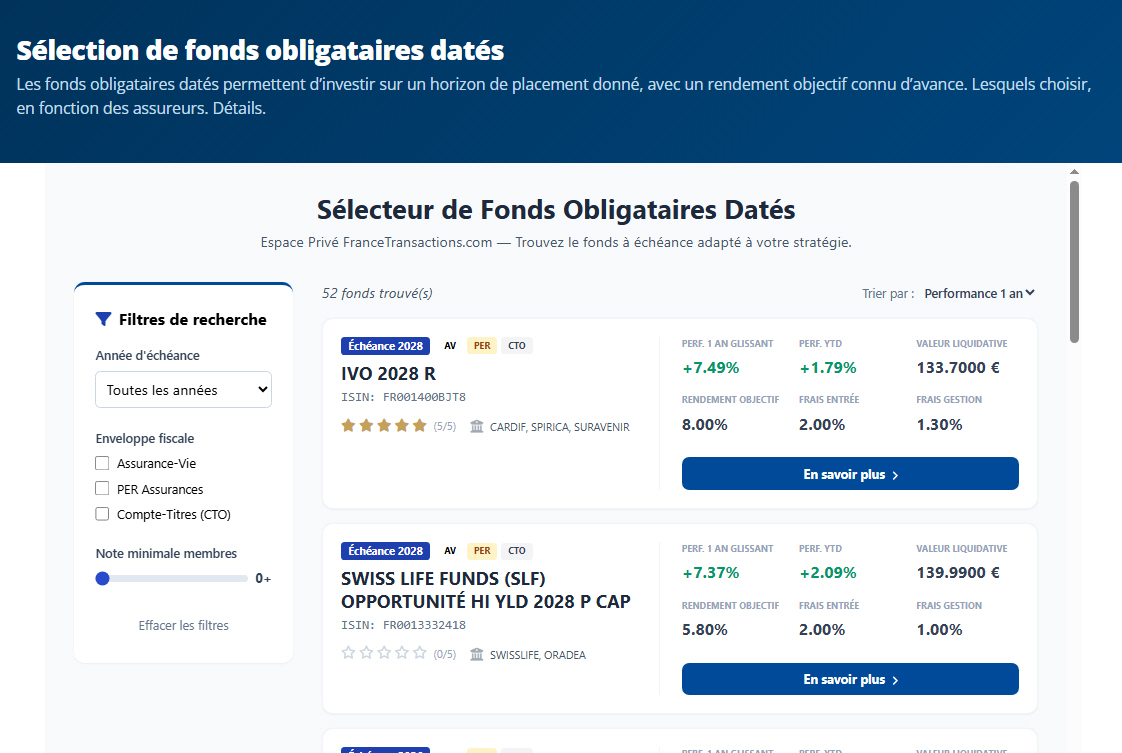
Task: Click the bank icon next to SWISSLIFE, ORADEA
Action: pos(477,654)
